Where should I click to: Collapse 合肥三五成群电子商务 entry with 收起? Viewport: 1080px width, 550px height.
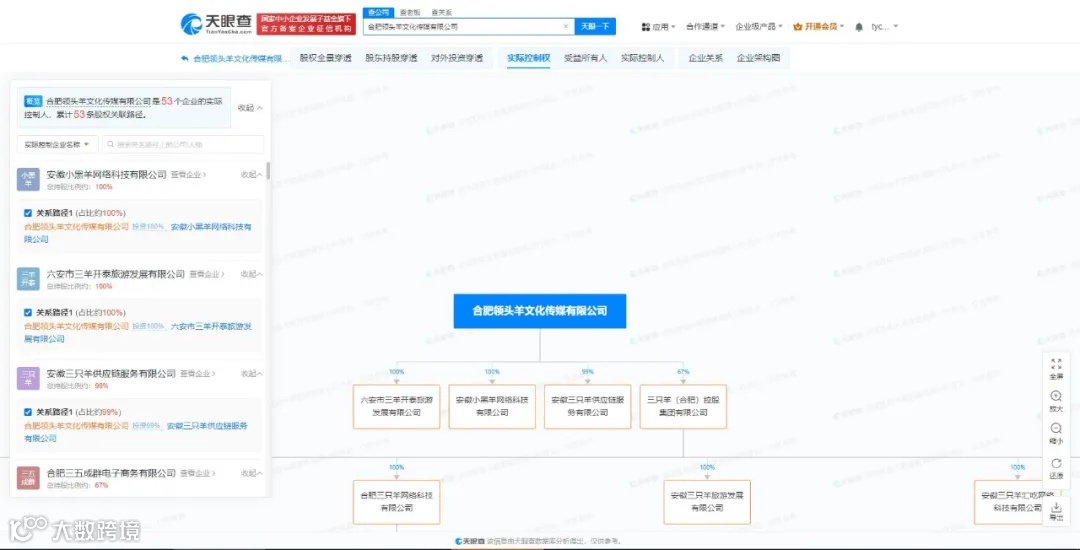[x=251, y=474]
